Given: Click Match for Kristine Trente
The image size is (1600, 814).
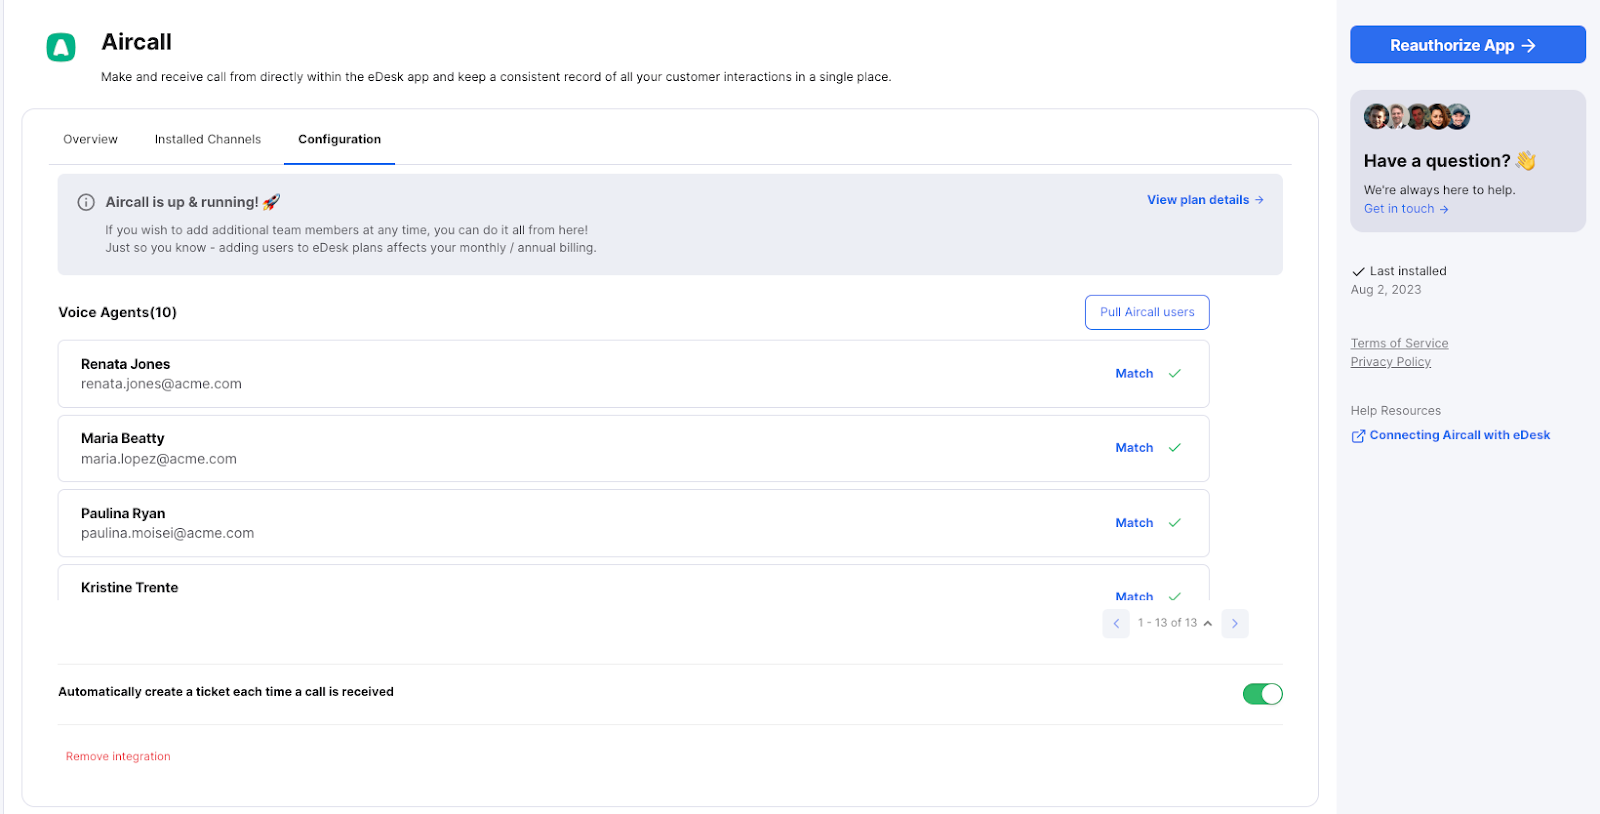Looking at the screenshot, I should click(x=1134, y=595).
